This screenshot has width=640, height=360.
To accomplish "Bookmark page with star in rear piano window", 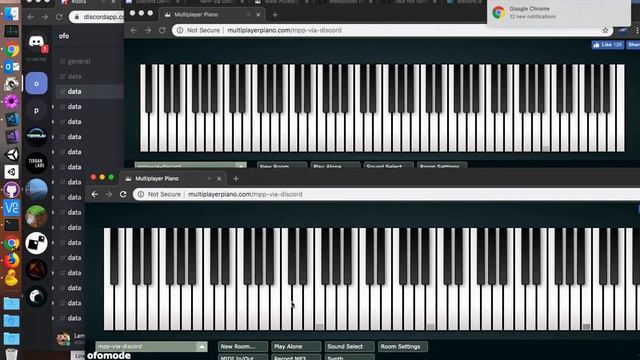I will 605,30.
